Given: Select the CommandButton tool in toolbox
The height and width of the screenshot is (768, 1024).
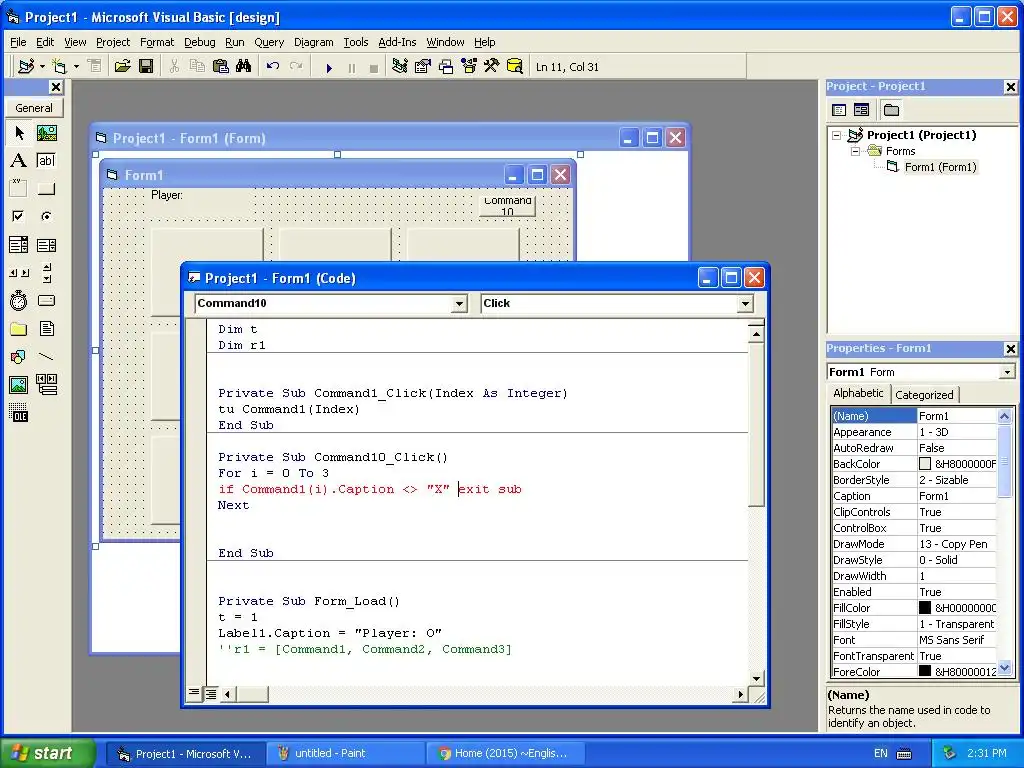Looking at the screenshot, I should pos(46,189).
